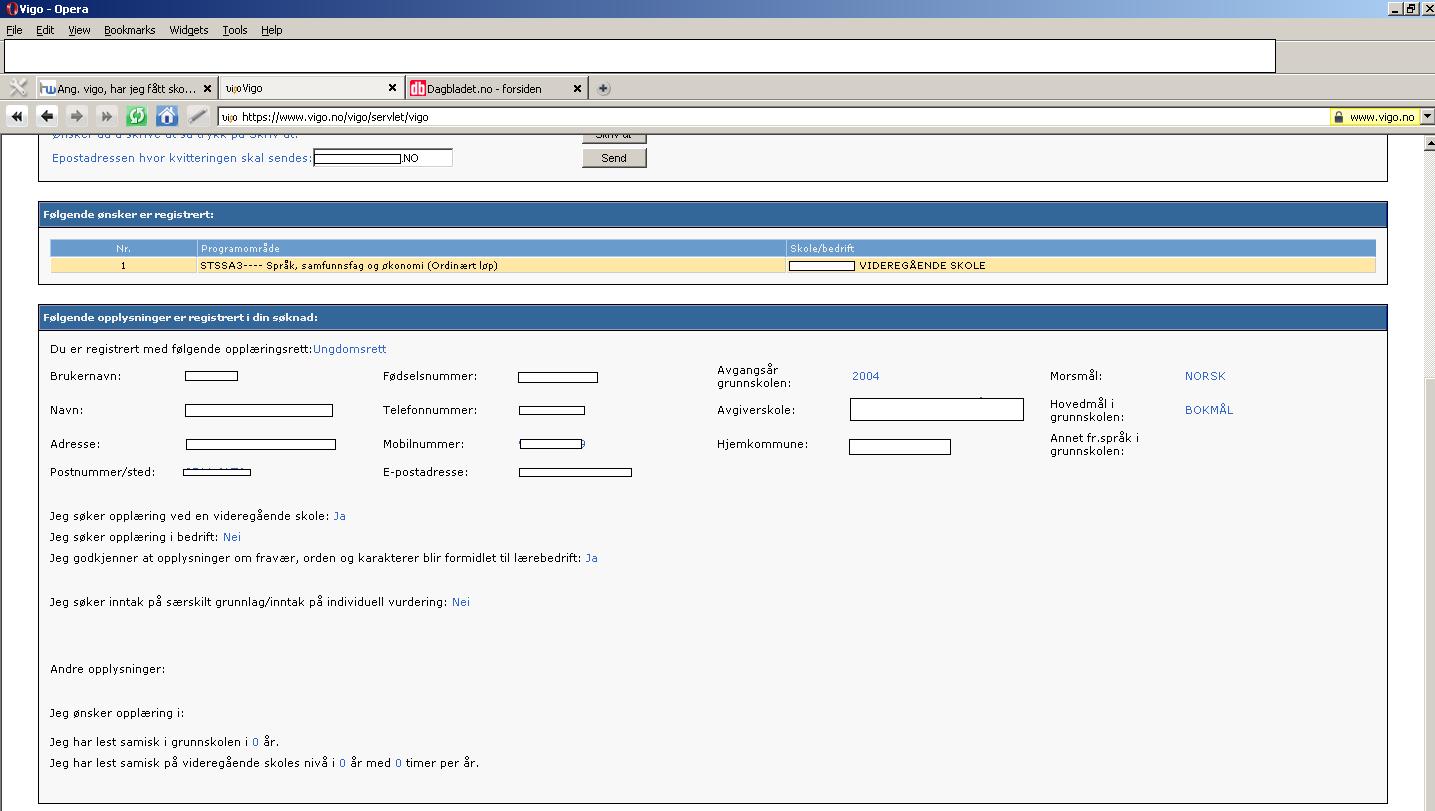This screenshot has width=1435, height=811.
Task: Open the Opera panels wrench icon
Action: tap(17, 88)
